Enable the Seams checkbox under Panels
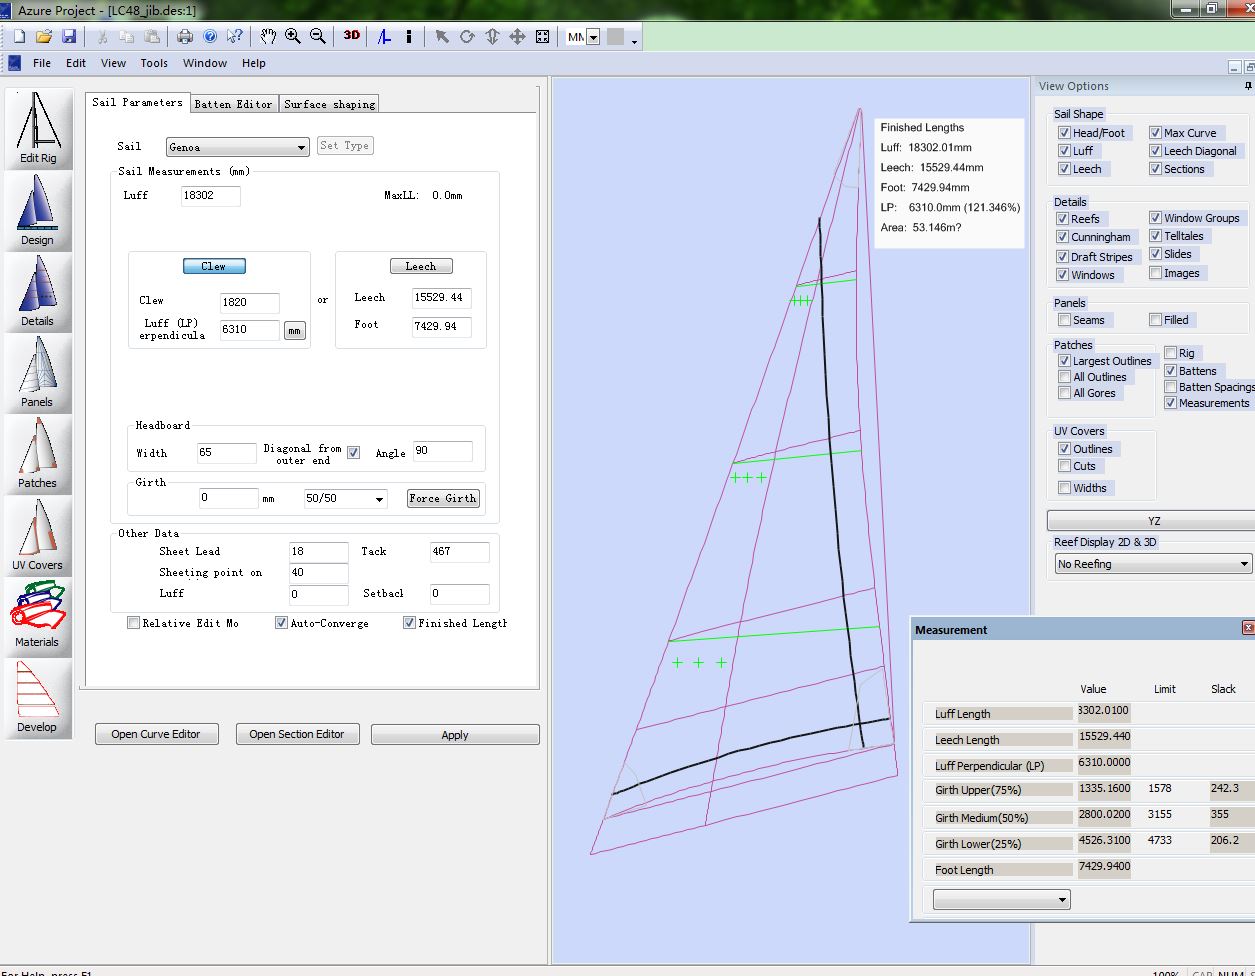 click(x=1064, y=320)
